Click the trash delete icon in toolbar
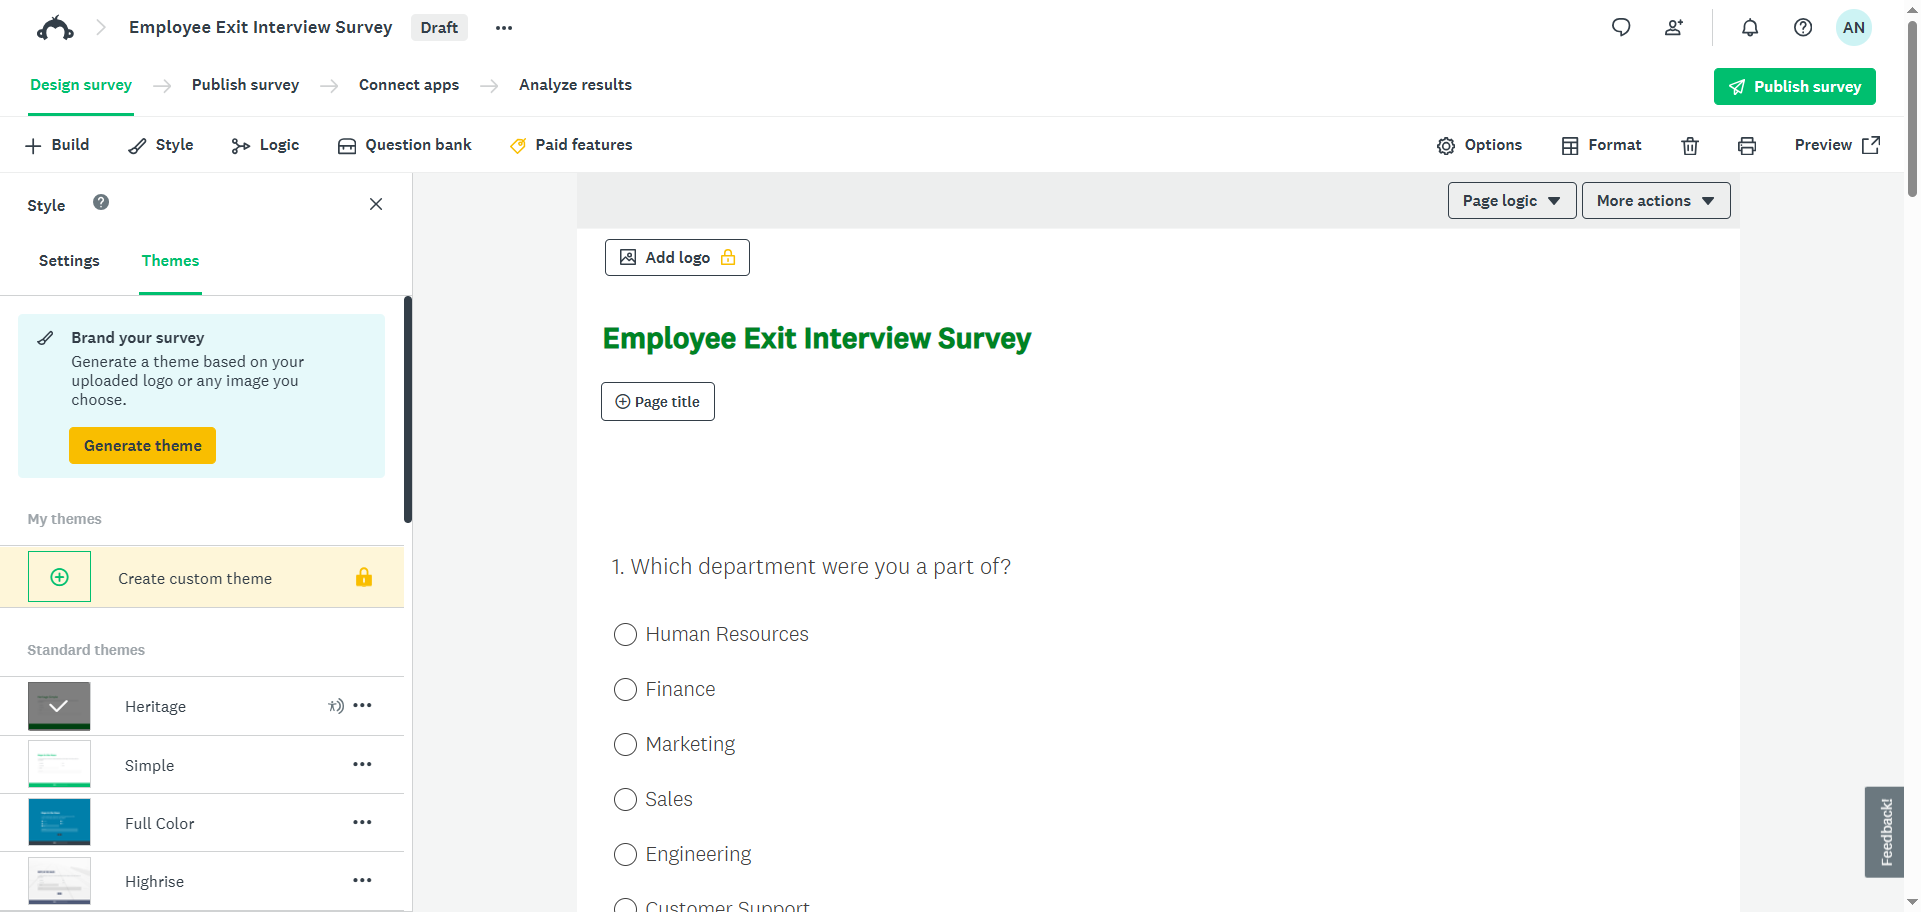 coord(1690,146)
